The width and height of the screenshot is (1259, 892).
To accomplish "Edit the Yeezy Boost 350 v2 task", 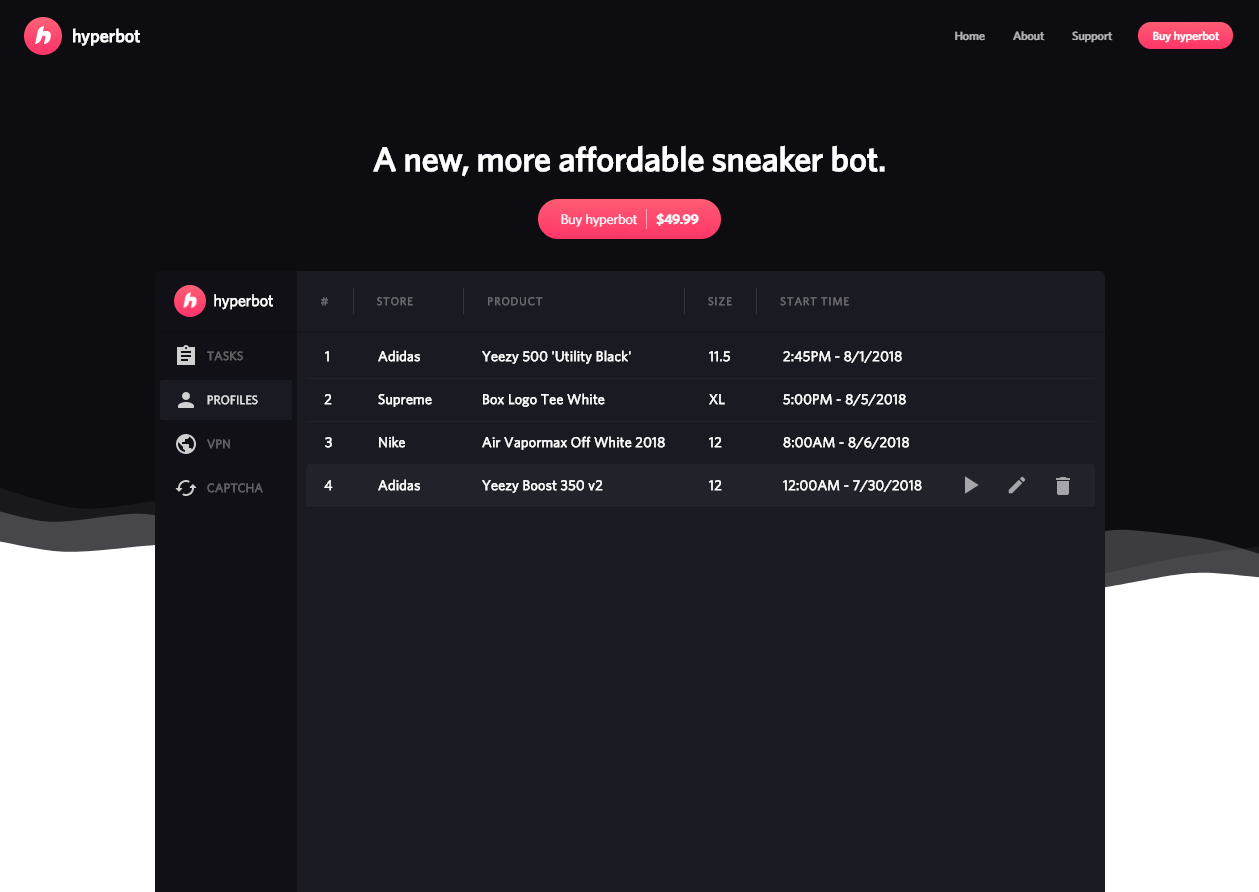I will tap(1017, 486).
